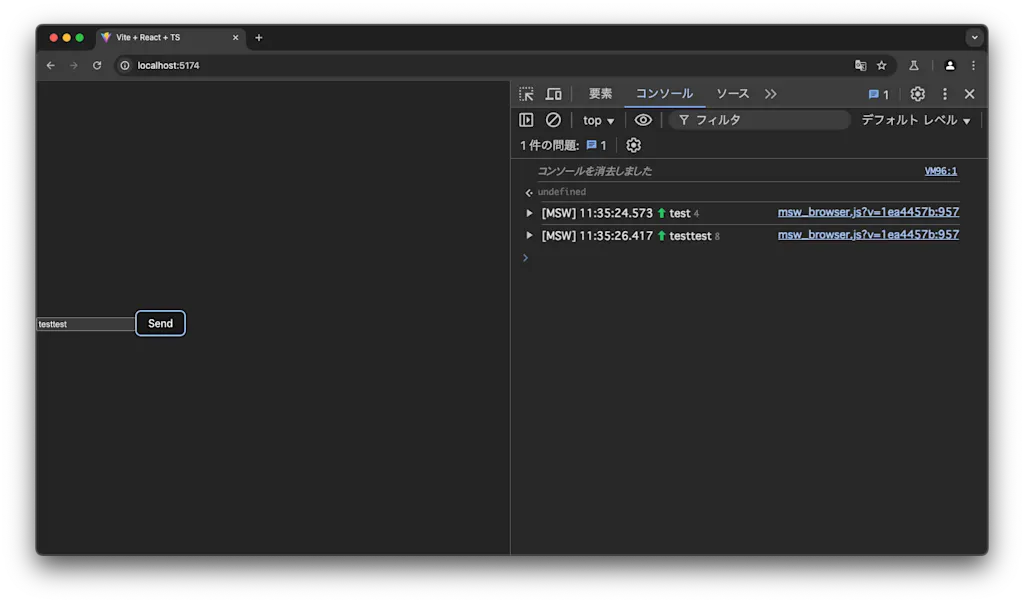Expand the MSW 11:35:24.573 test log entry
The image size is (1024, 603).
pyautogui.click(x=529, y=213)
